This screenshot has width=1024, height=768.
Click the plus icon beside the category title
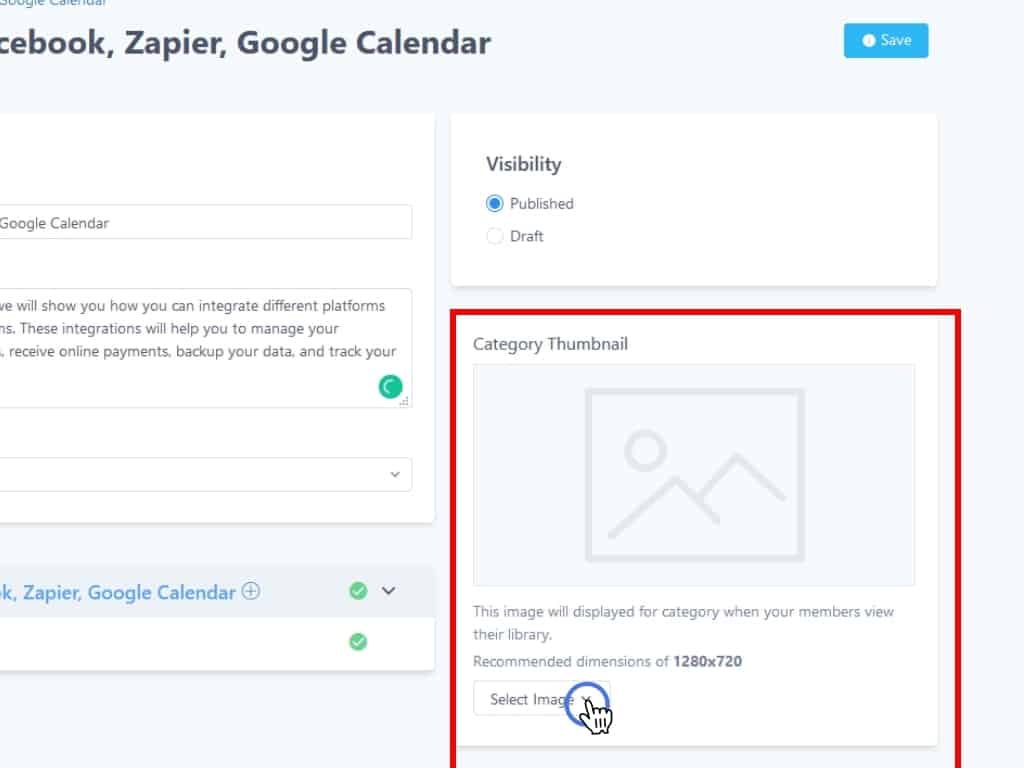pyautogui.click(x=251, y=591)
